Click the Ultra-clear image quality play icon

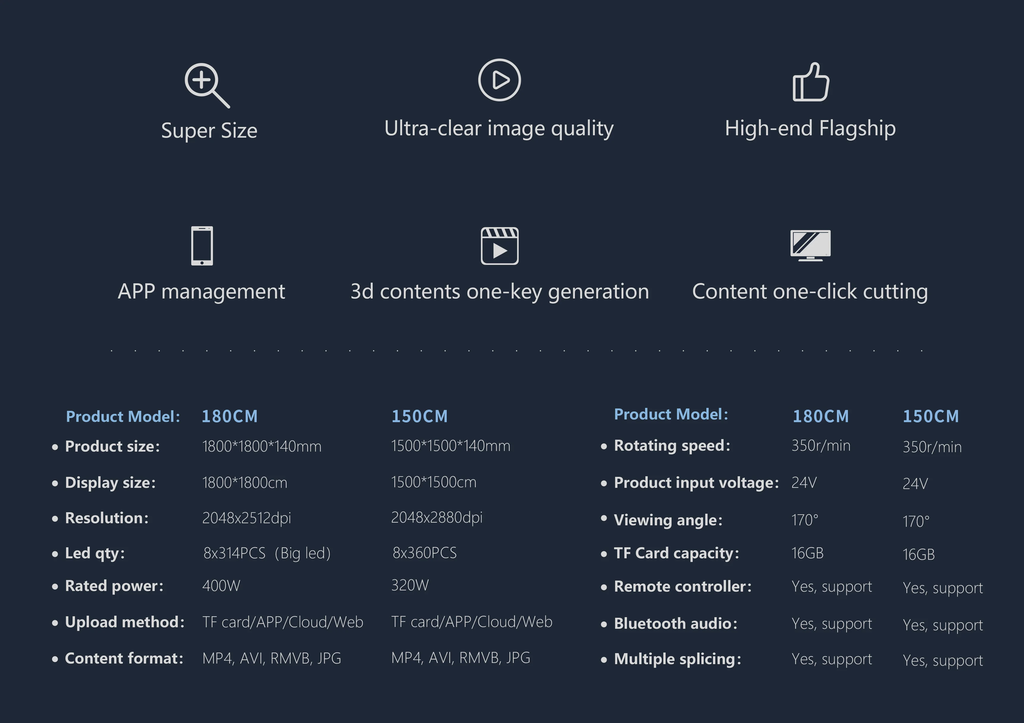[499, 80]
